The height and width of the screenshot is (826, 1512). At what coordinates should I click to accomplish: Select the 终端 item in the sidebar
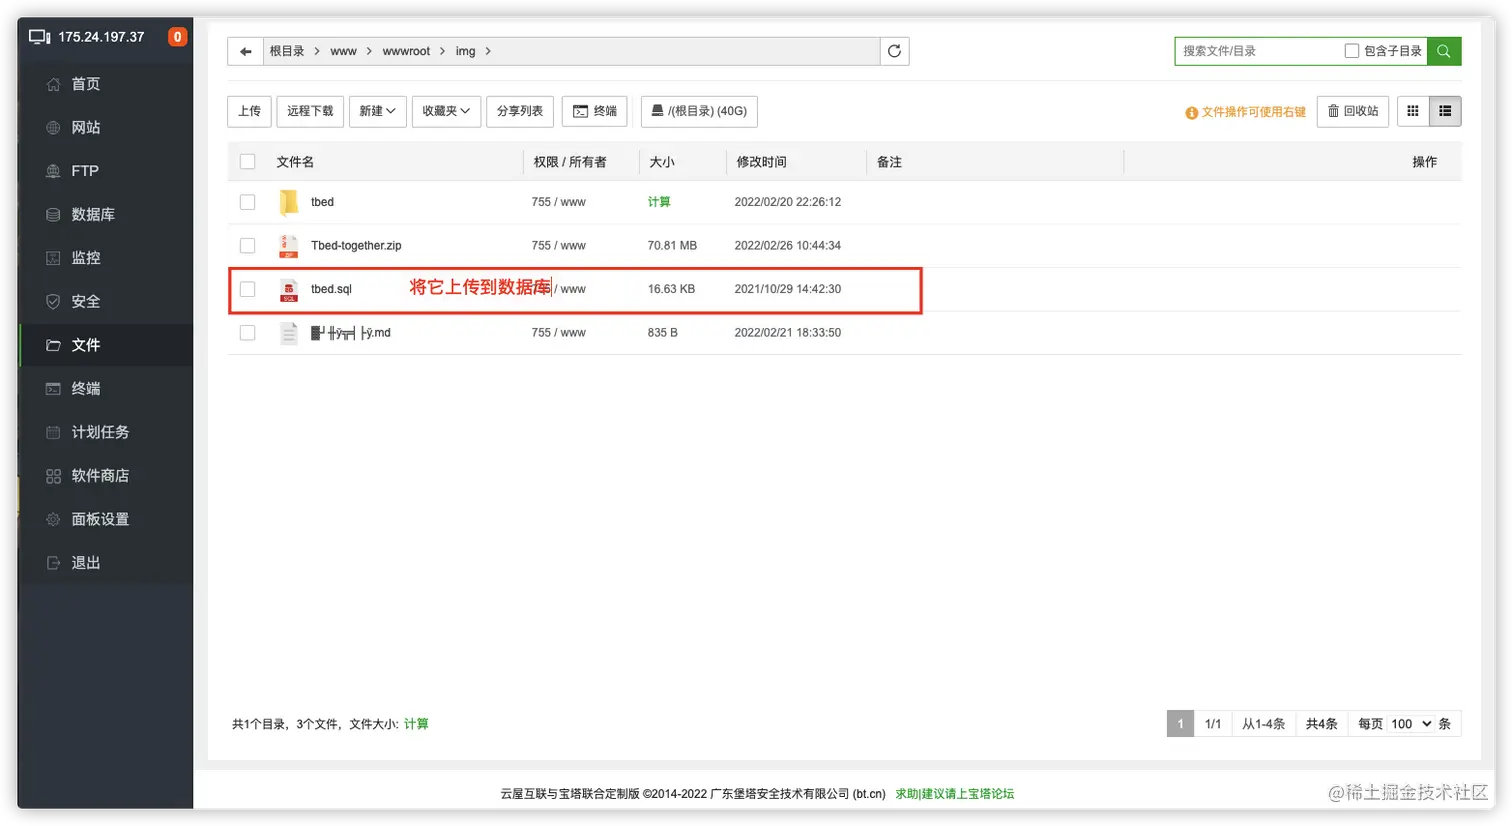pyautogui.click(x=84, y=388)
